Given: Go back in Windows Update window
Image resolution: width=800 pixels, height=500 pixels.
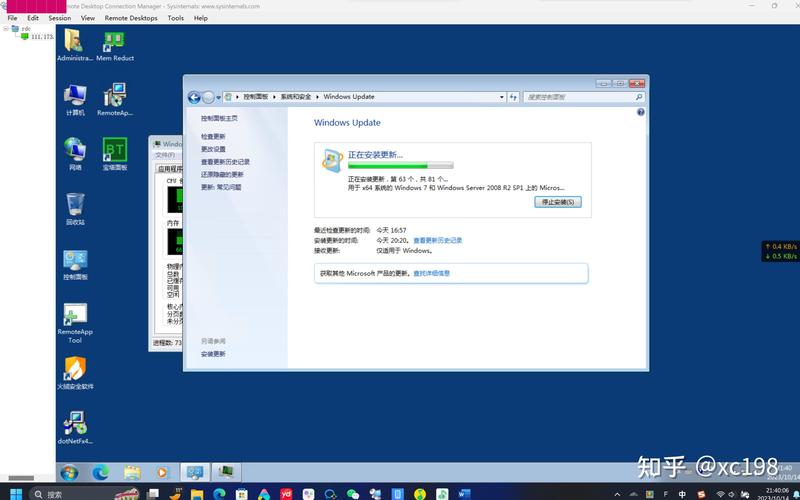Looking at the screenshot, I should 194,97.
